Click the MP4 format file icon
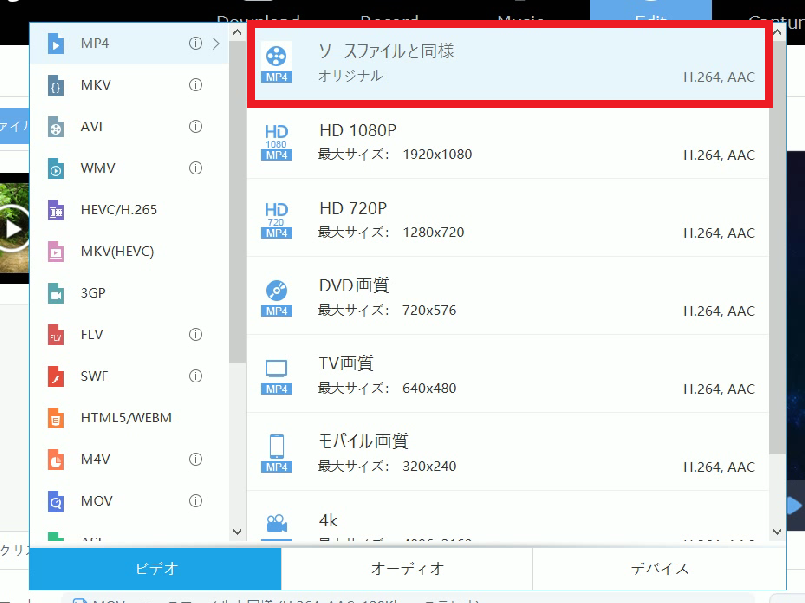 coord(56,44)
